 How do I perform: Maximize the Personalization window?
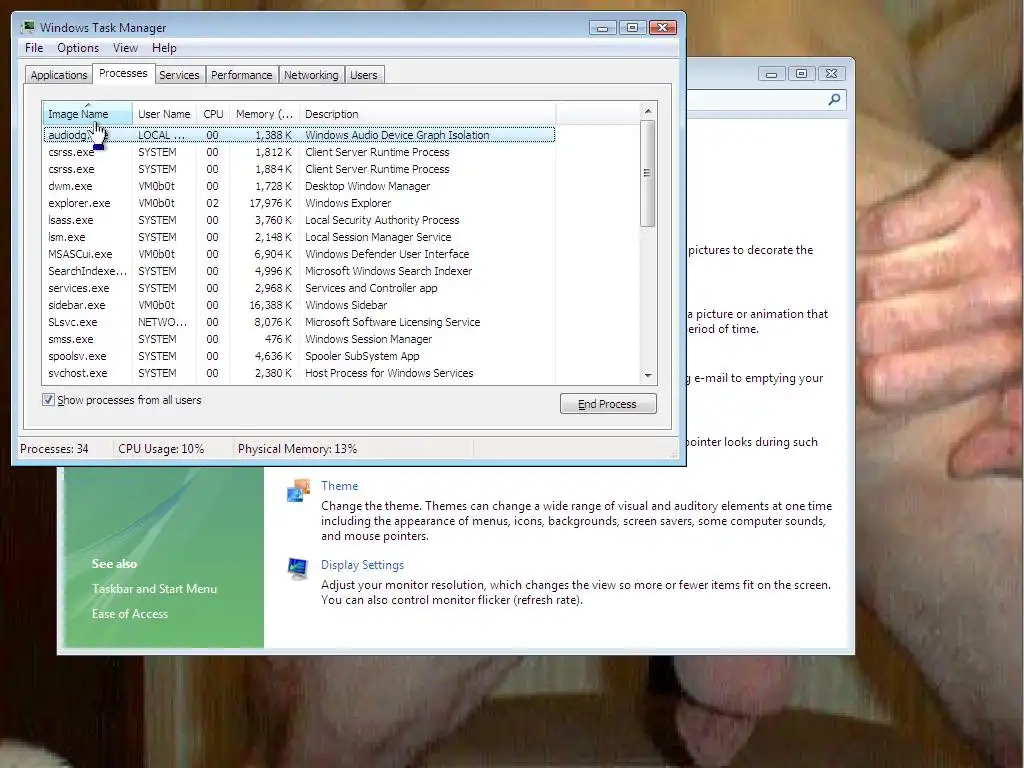click(x=801, y=74)
